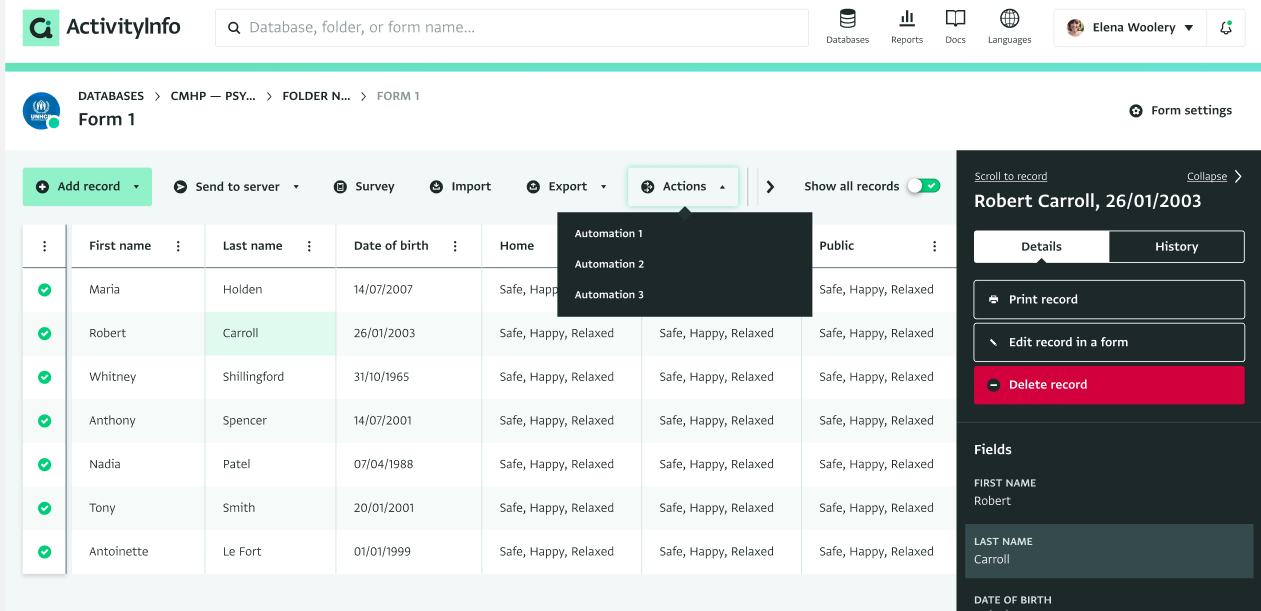Click the Form settings gear icon

point(1136,111)
